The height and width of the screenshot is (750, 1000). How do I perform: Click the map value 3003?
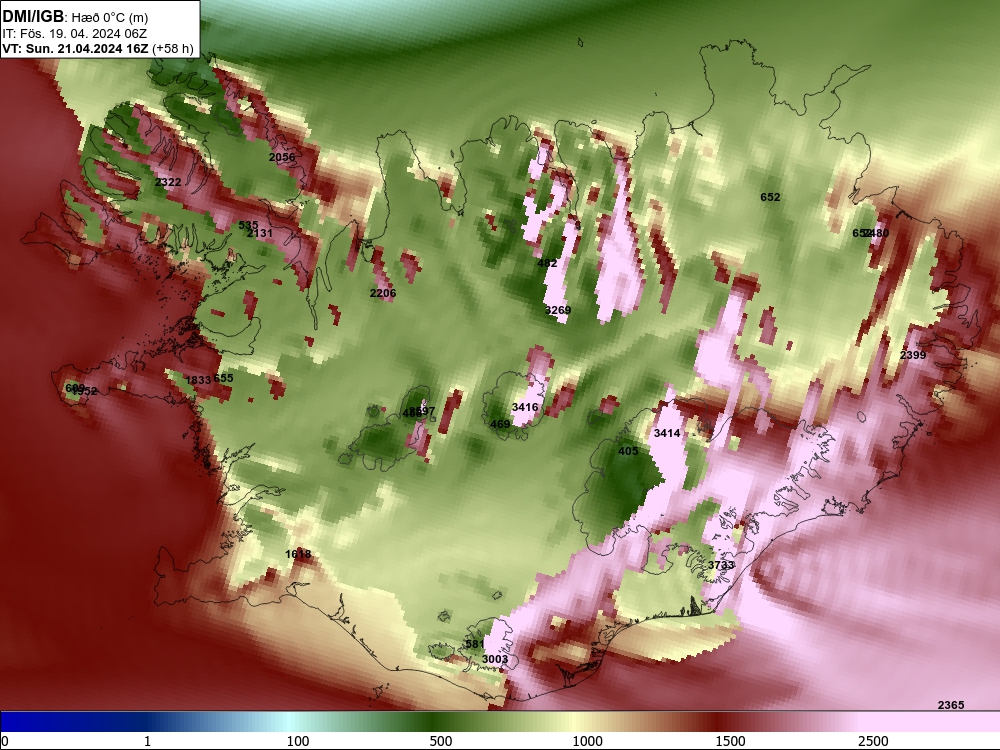495,659
